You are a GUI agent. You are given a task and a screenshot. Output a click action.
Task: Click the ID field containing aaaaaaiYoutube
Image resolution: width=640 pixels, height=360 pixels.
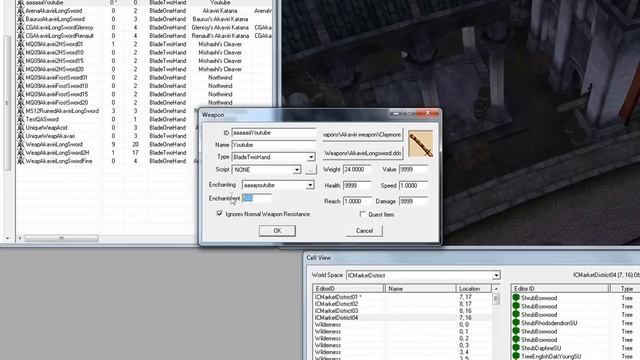point(273,133)
